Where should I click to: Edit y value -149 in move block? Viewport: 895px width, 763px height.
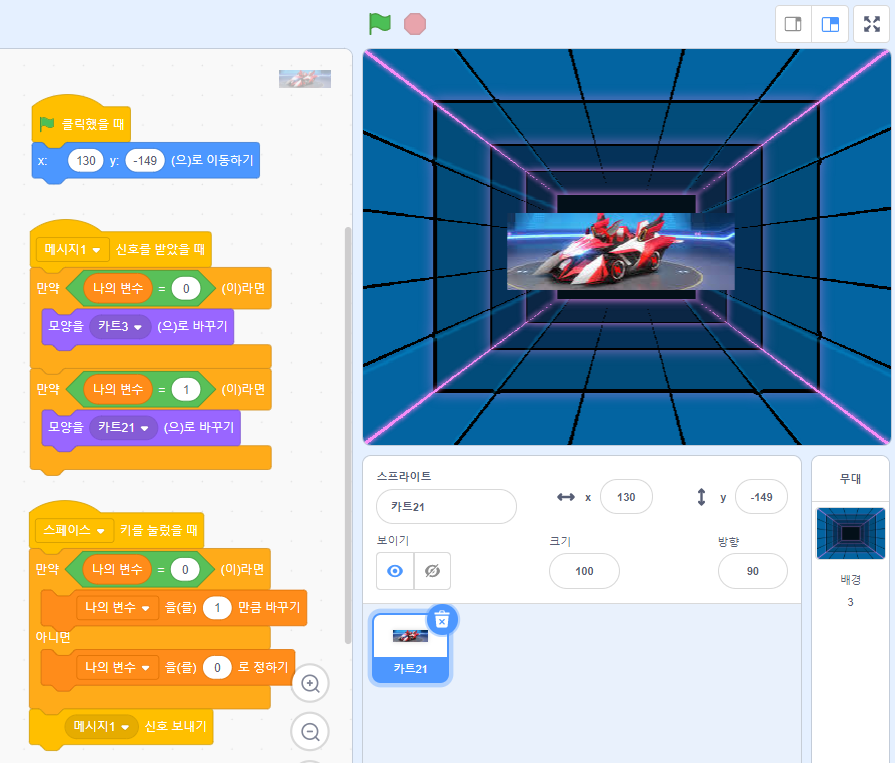pos(145,160)
